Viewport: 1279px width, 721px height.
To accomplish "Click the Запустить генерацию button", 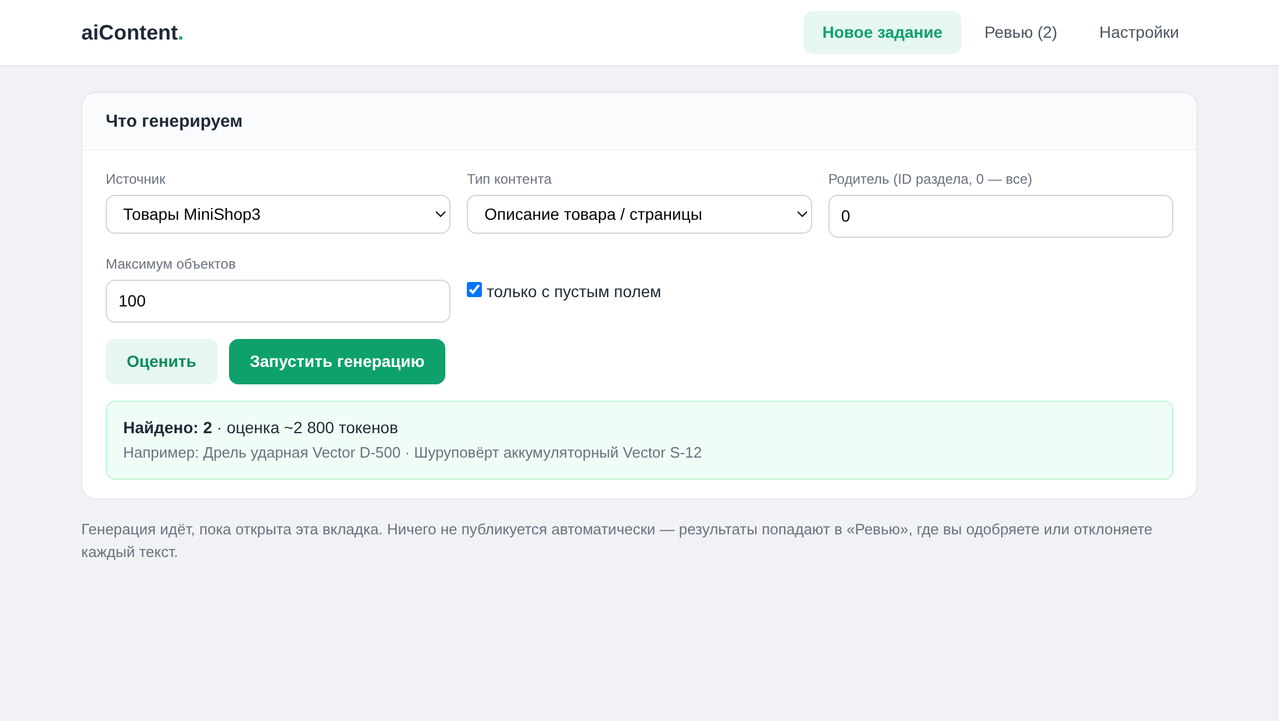I will [x=337, y=361].
